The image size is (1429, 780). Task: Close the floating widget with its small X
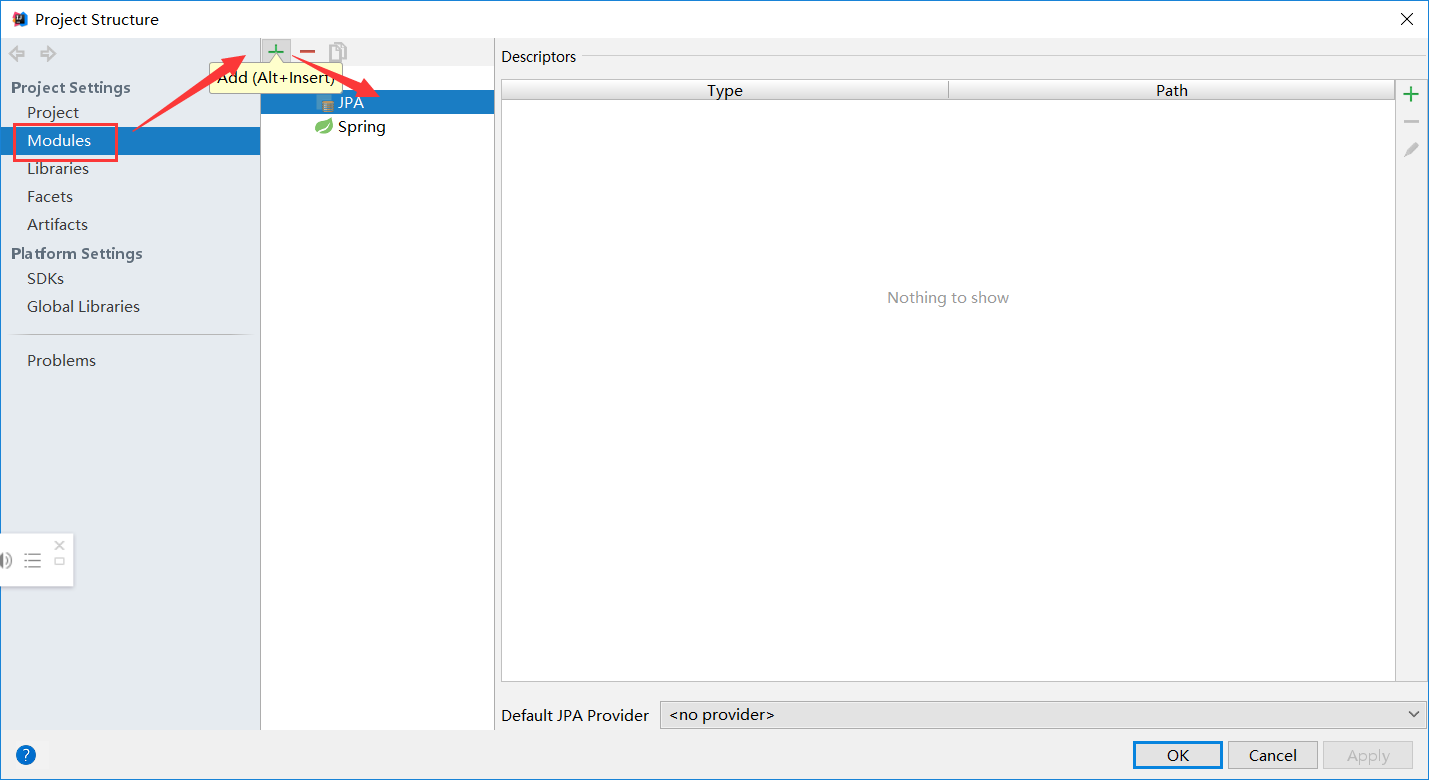60,545
